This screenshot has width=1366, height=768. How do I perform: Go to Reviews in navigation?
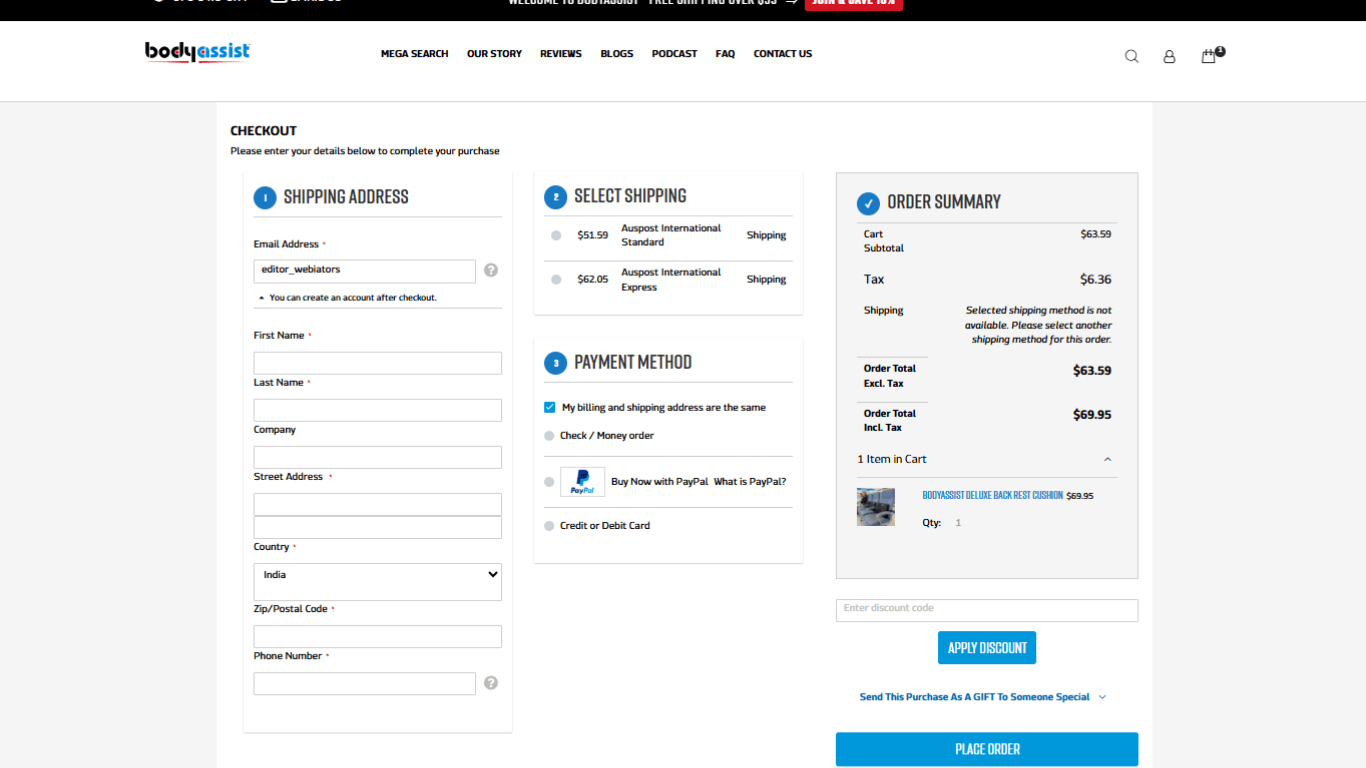pos(561,54)
